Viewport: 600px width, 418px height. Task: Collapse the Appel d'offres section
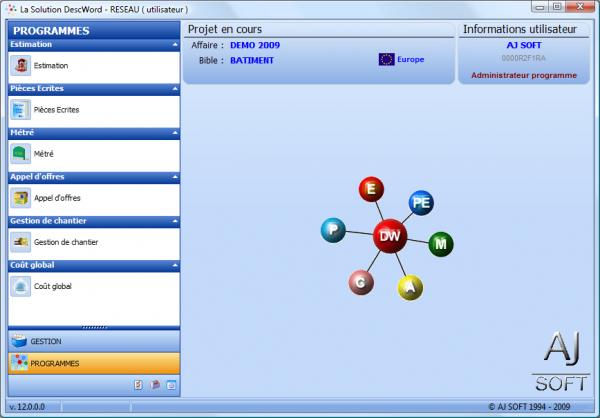pyautogui.click(x=175, y=177)
